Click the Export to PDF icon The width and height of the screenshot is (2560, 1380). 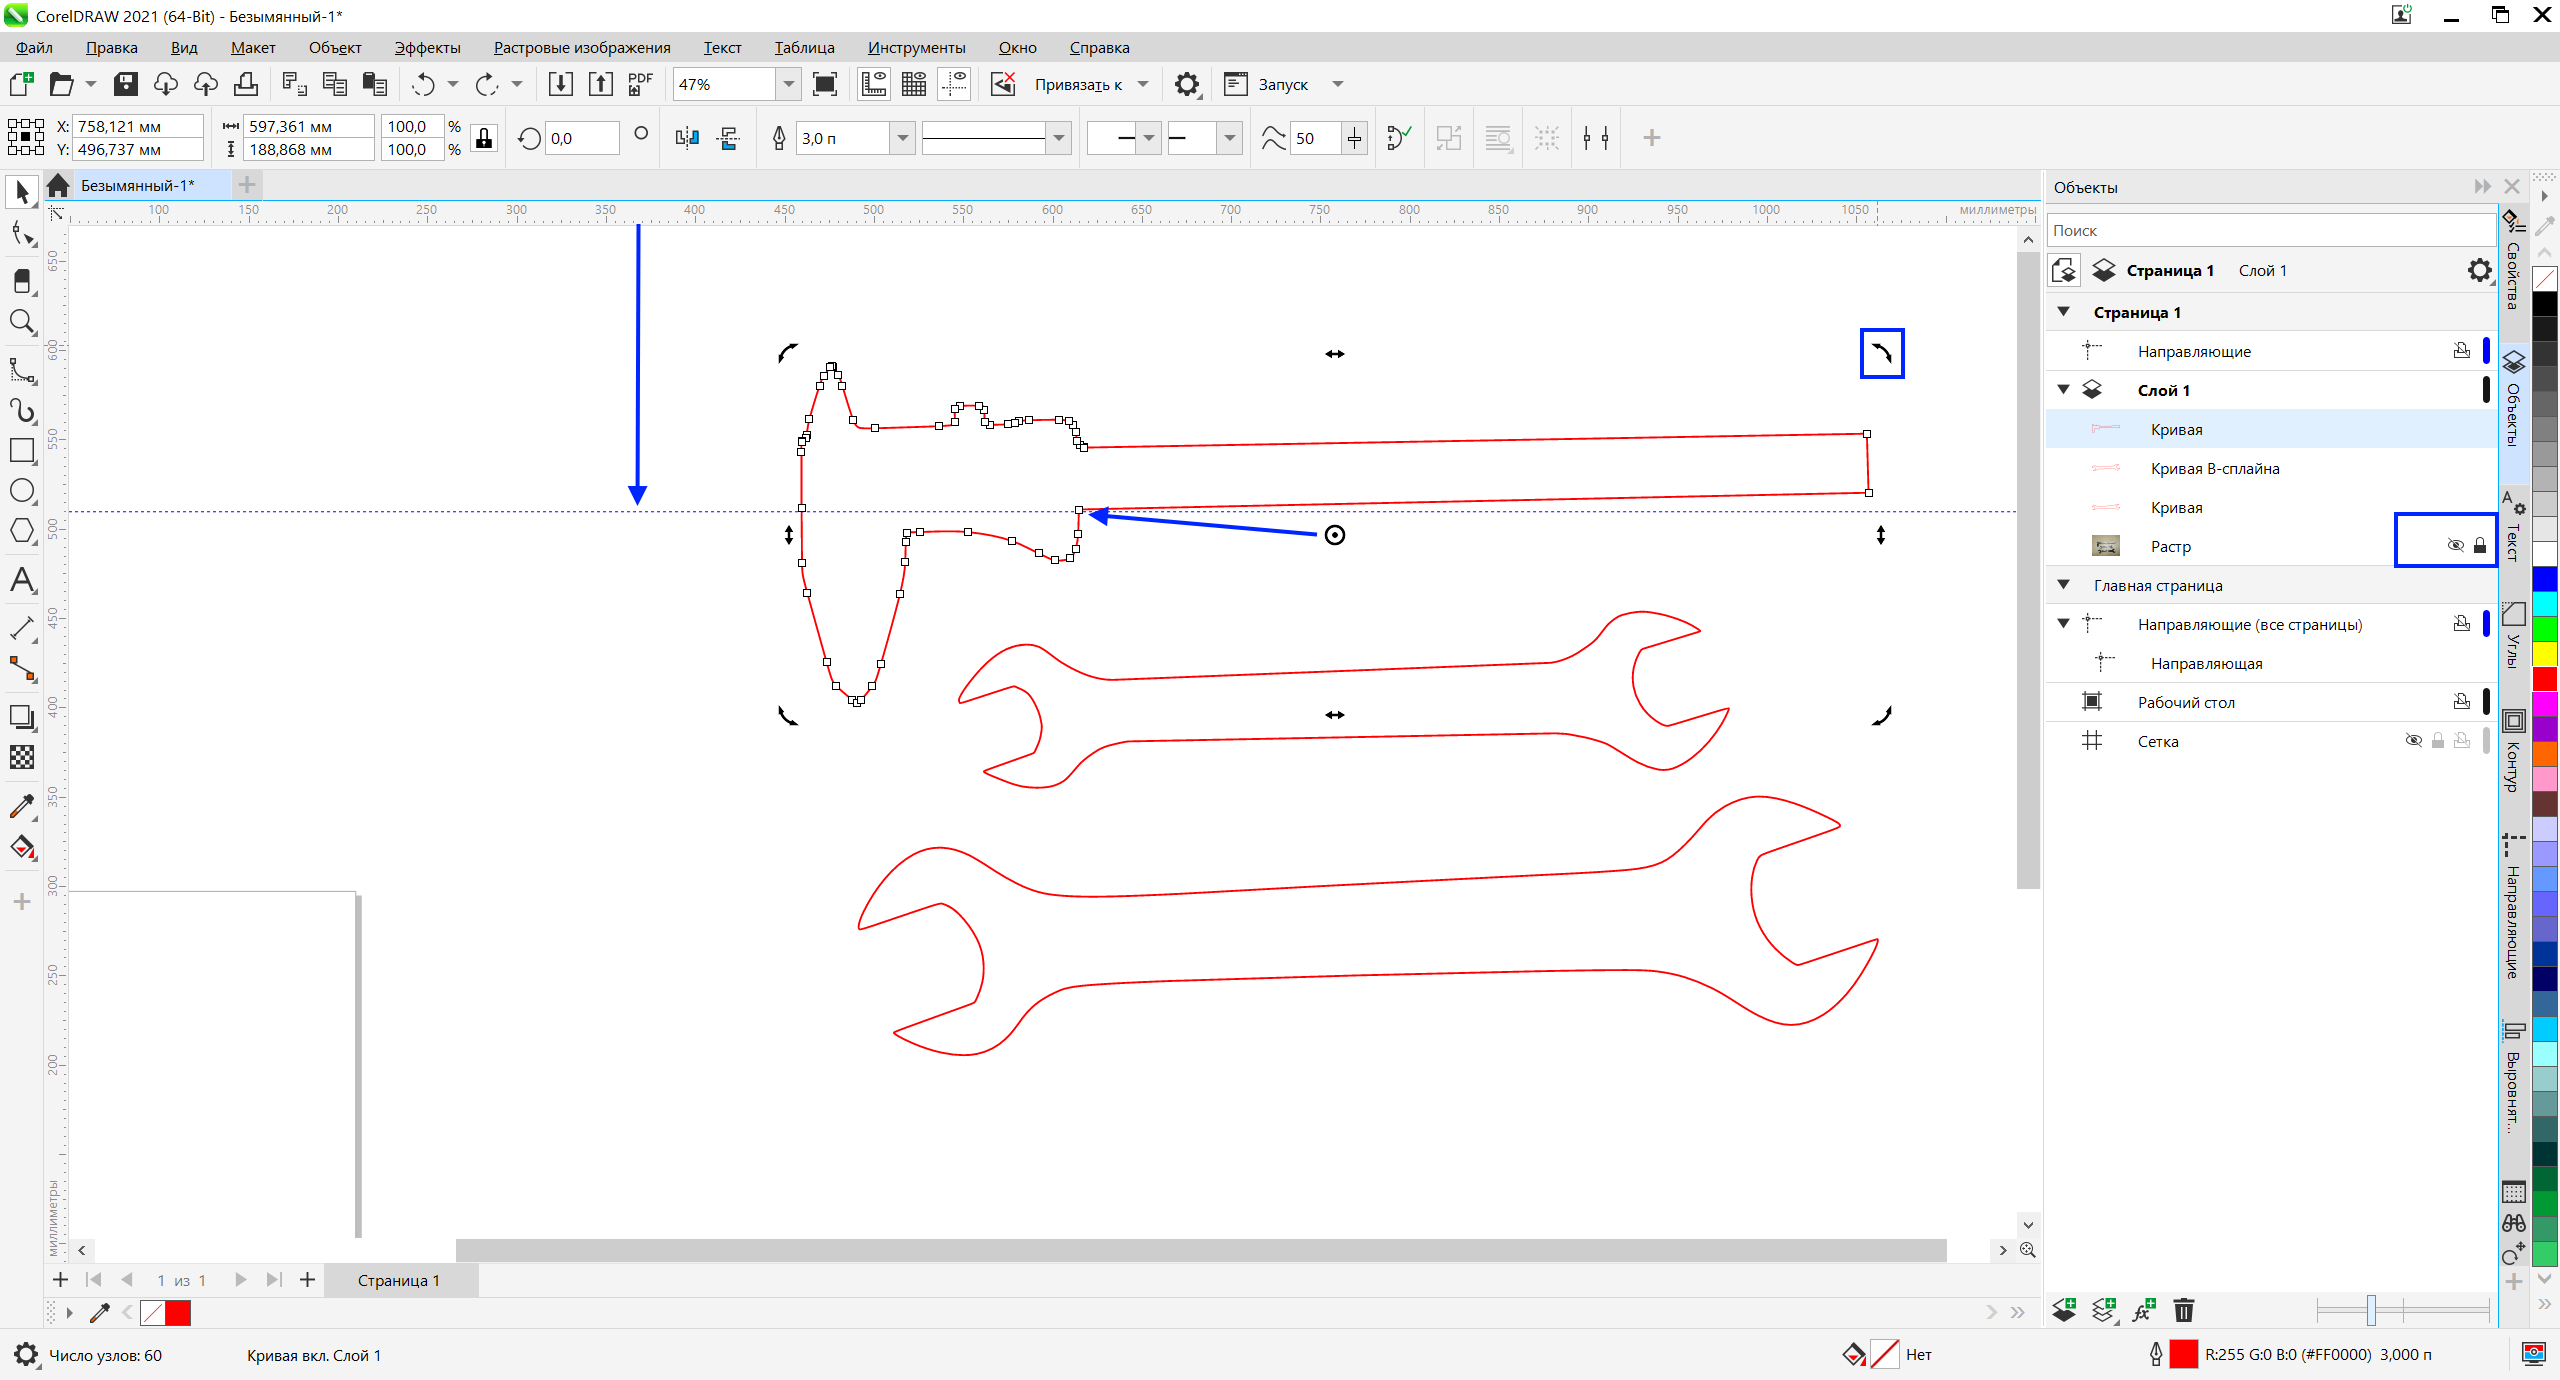[640, 85]
